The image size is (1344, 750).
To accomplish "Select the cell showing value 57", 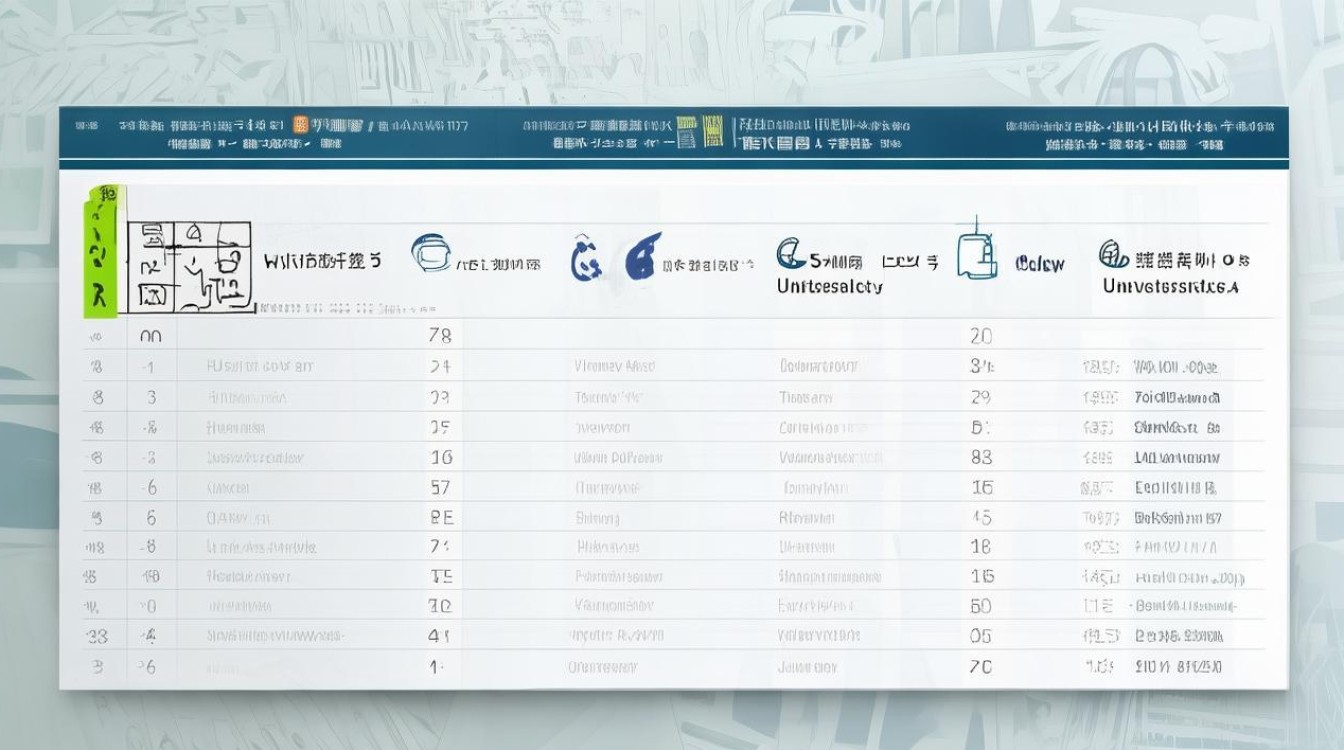I will point(440,487).
